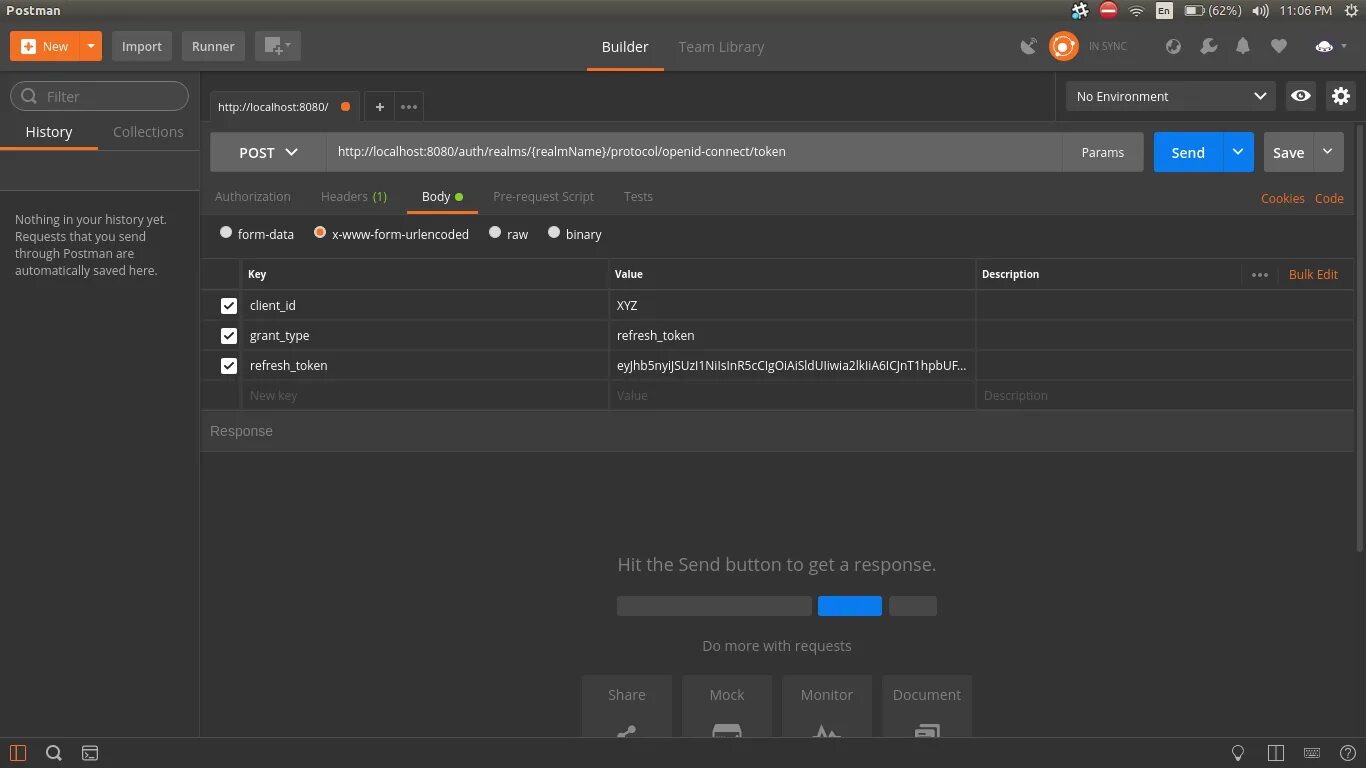Screen dimensions: 1366x768
Task: Click environment quick look eye icon
Action: tap(1300, 96)
